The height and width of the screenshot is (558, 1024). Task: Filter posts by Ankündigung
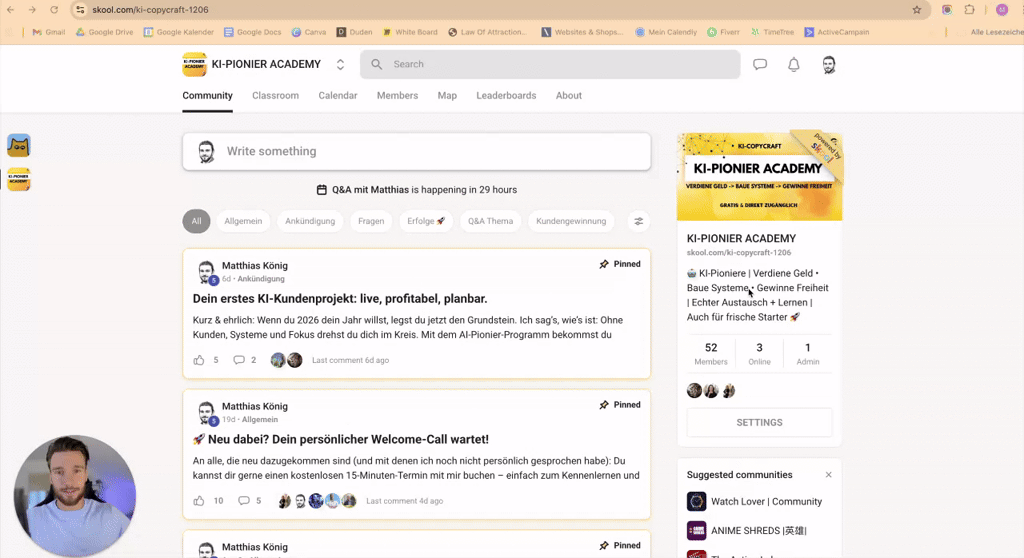pos(310,222)
